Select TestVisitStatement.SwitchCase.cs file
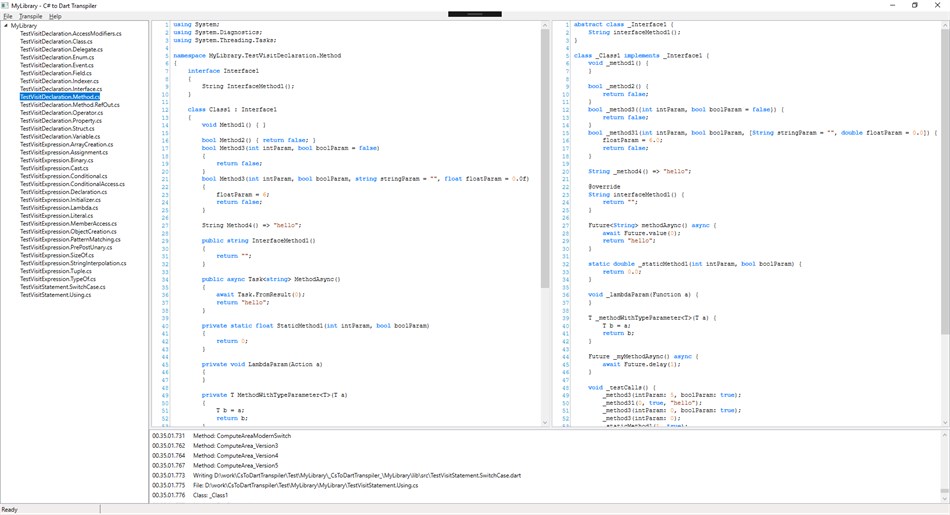The image size is (950, 515). [x=62, y=287]
